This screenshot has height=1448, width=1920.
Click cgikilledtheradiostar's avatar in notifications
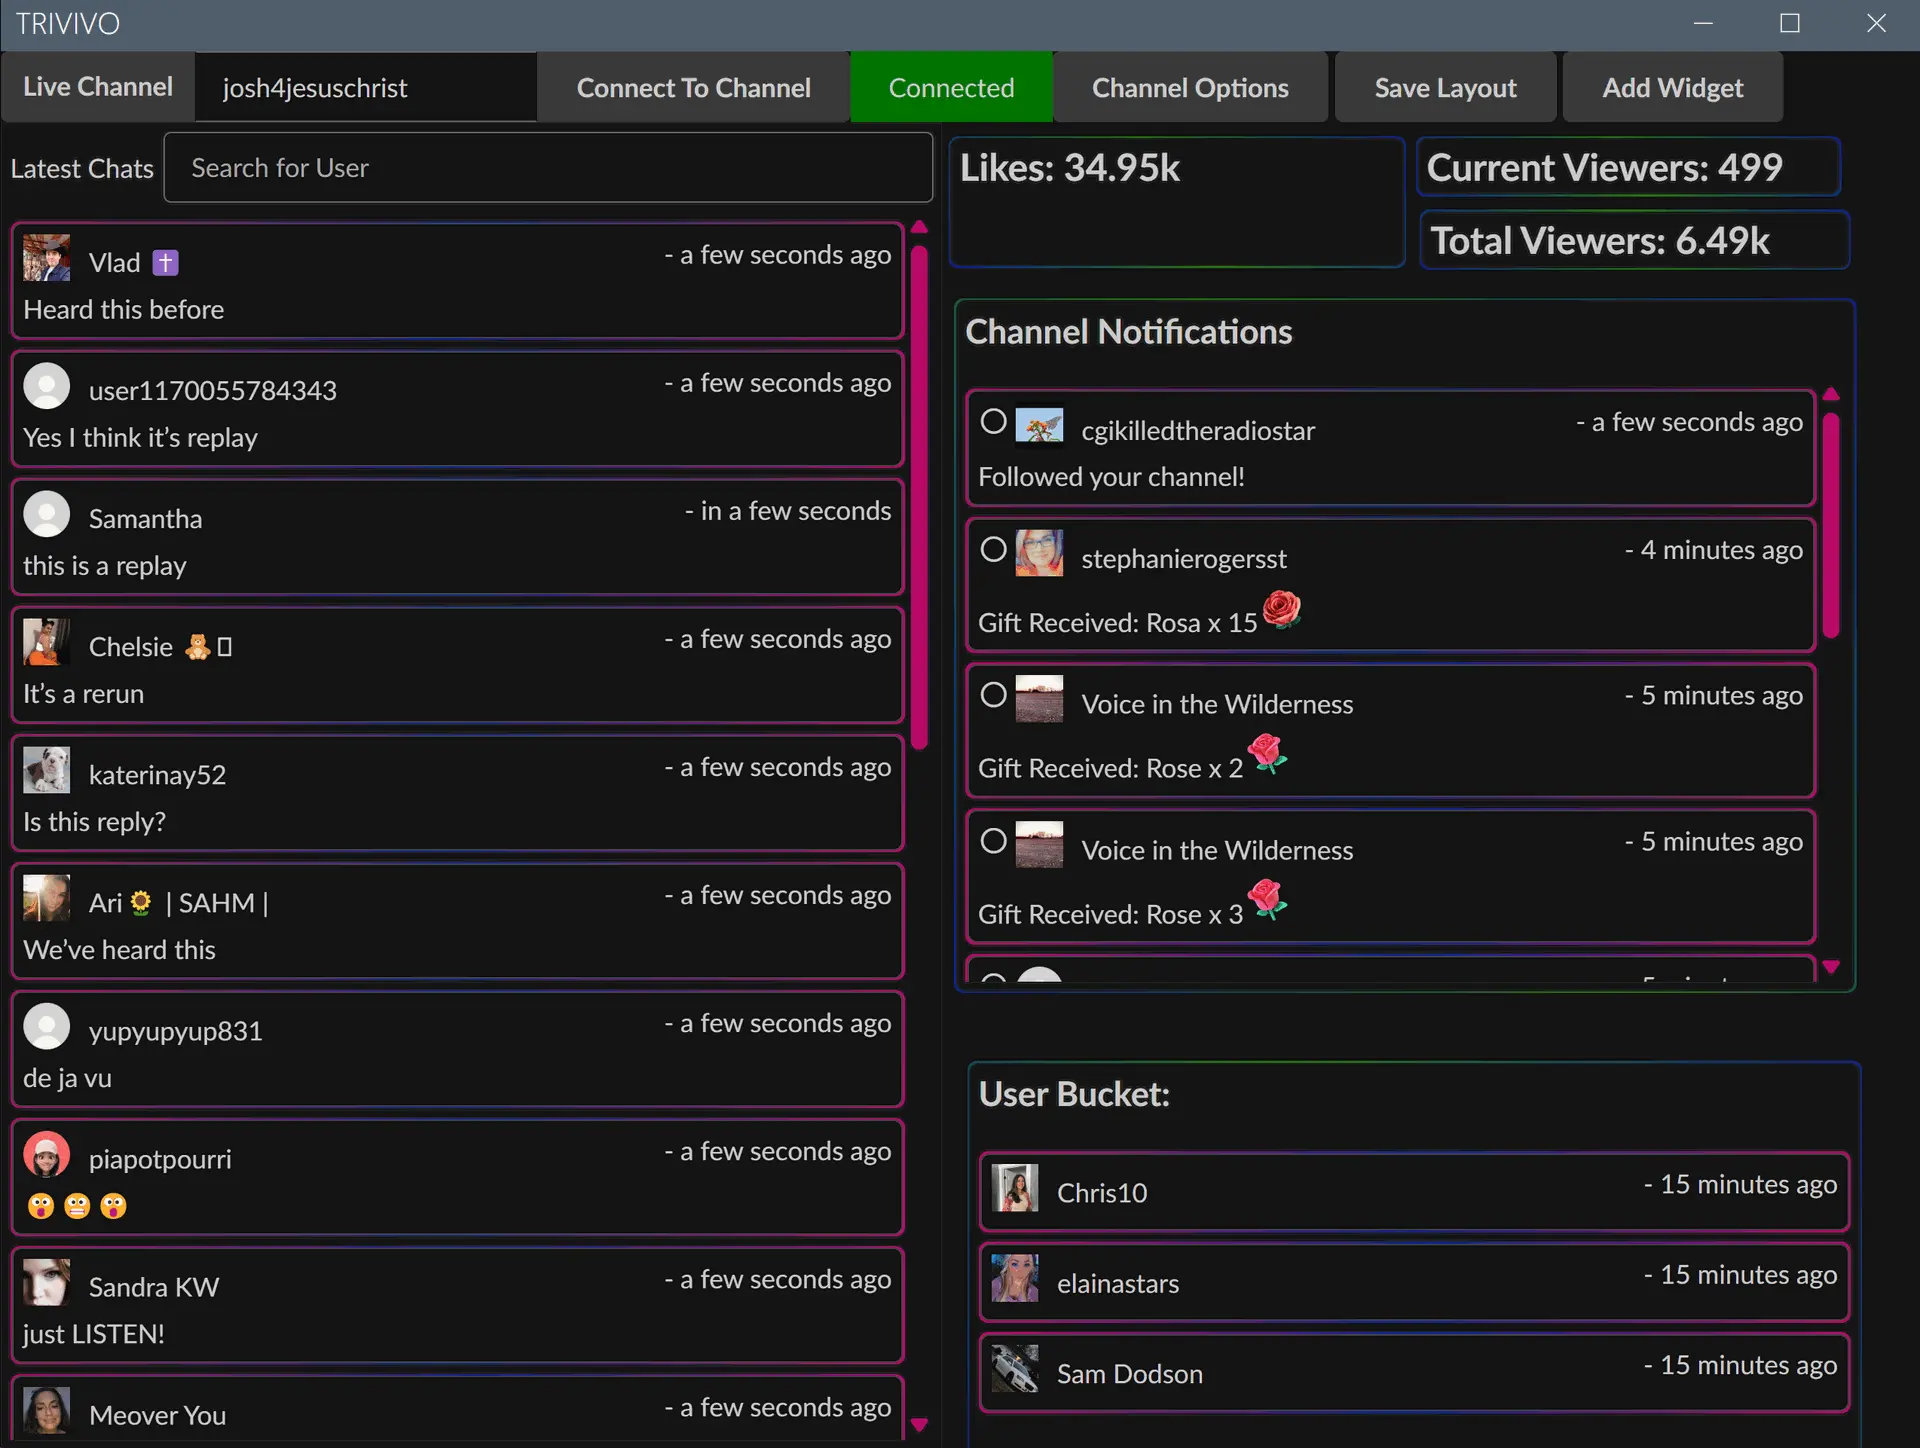coord(1039,424)
